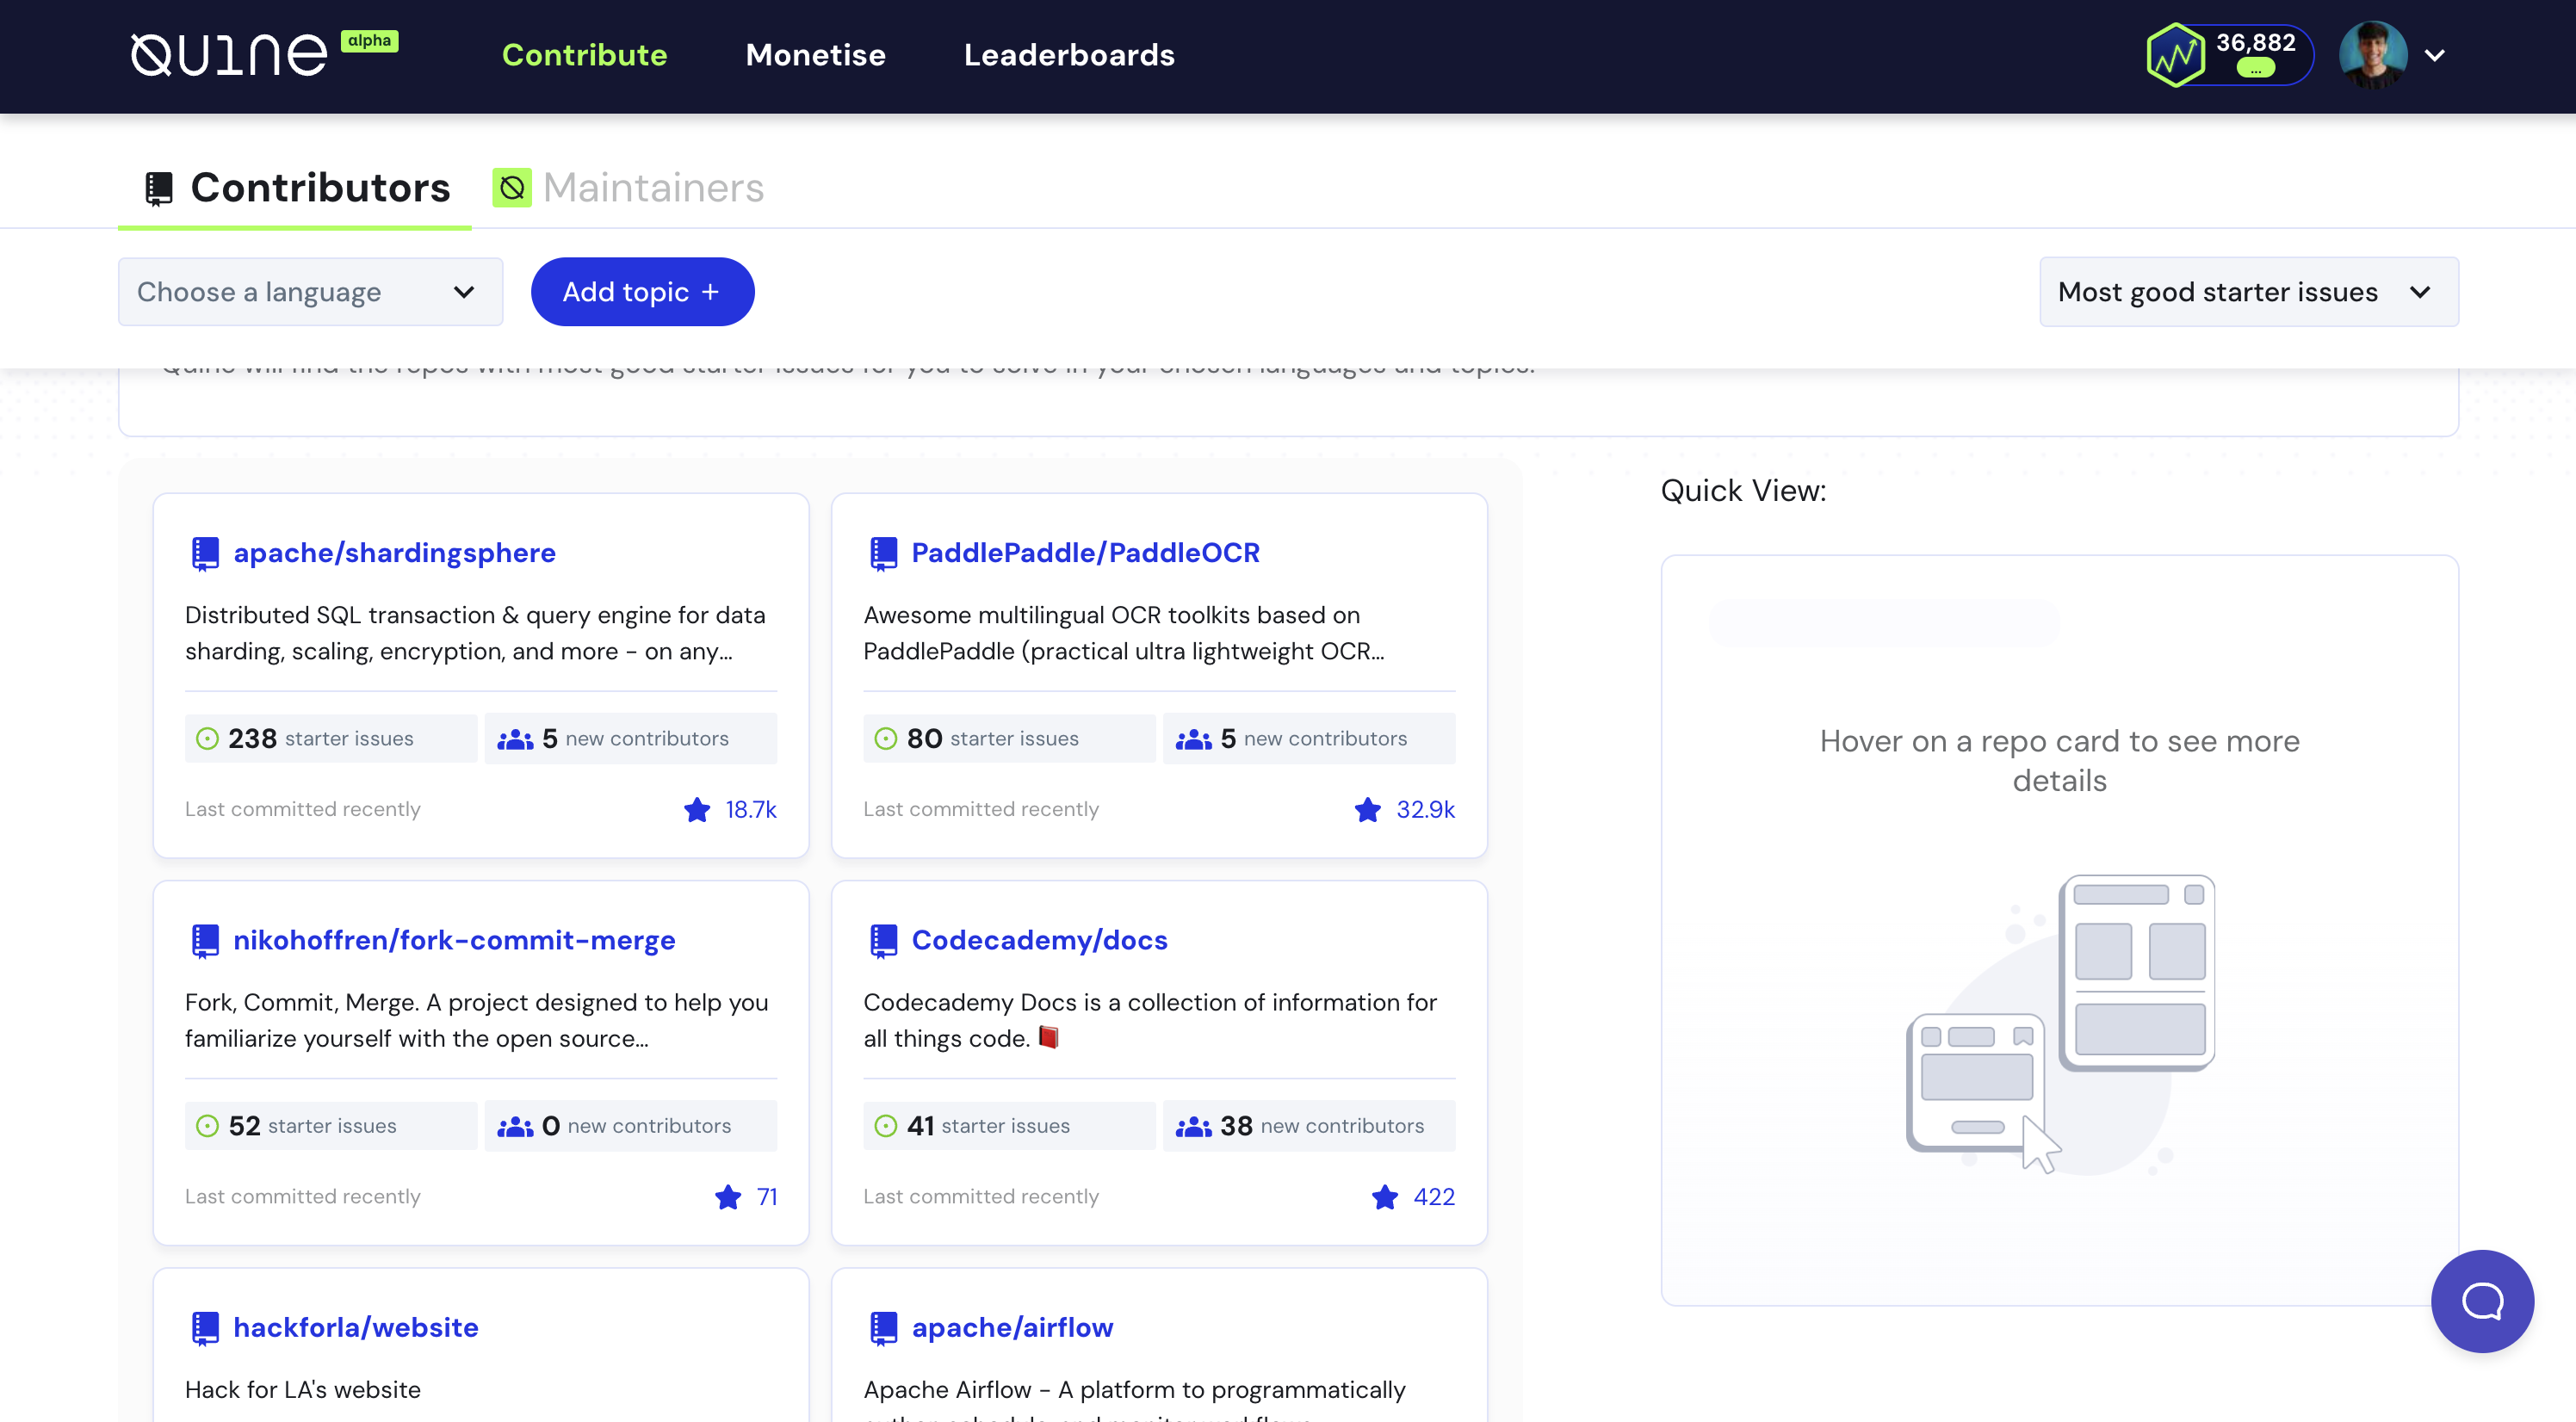Open the chat support bubble
The image size is (2576, 1422).
pyautogui.click(x=2481, y=1300)
